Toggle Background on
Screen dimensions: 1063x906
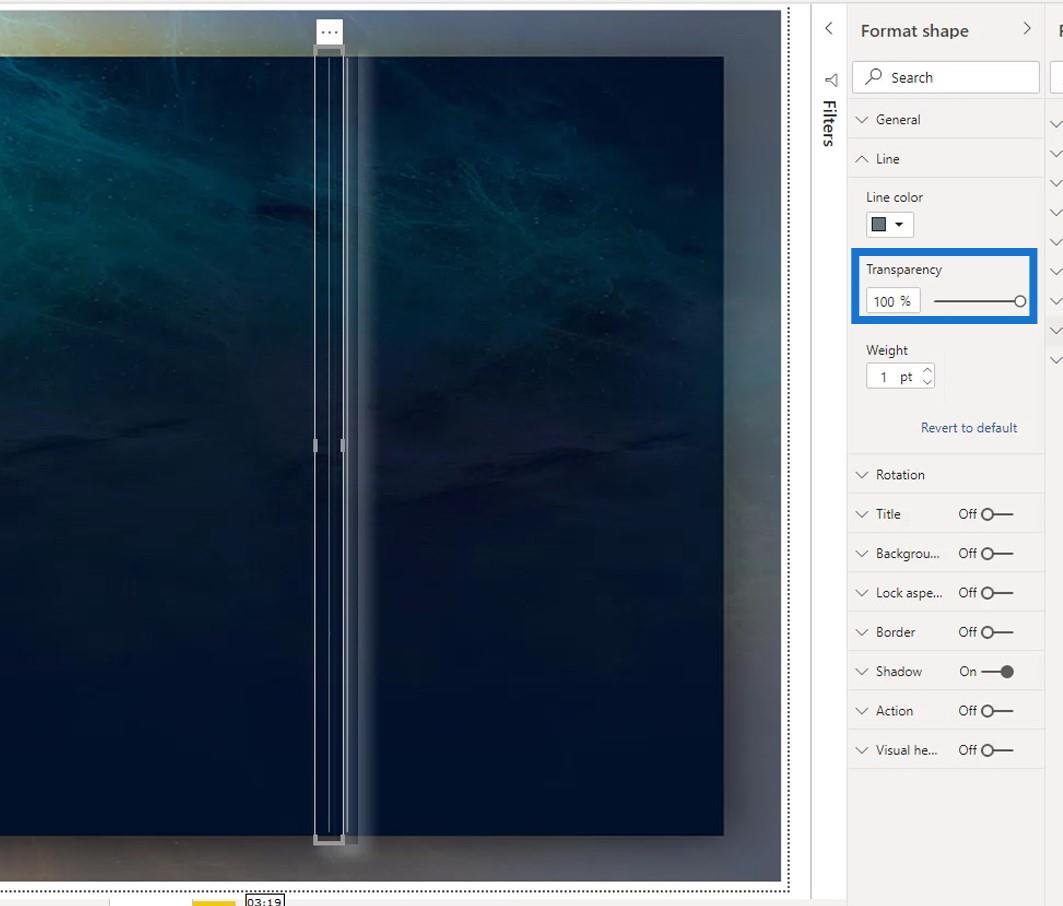point(997,553)
